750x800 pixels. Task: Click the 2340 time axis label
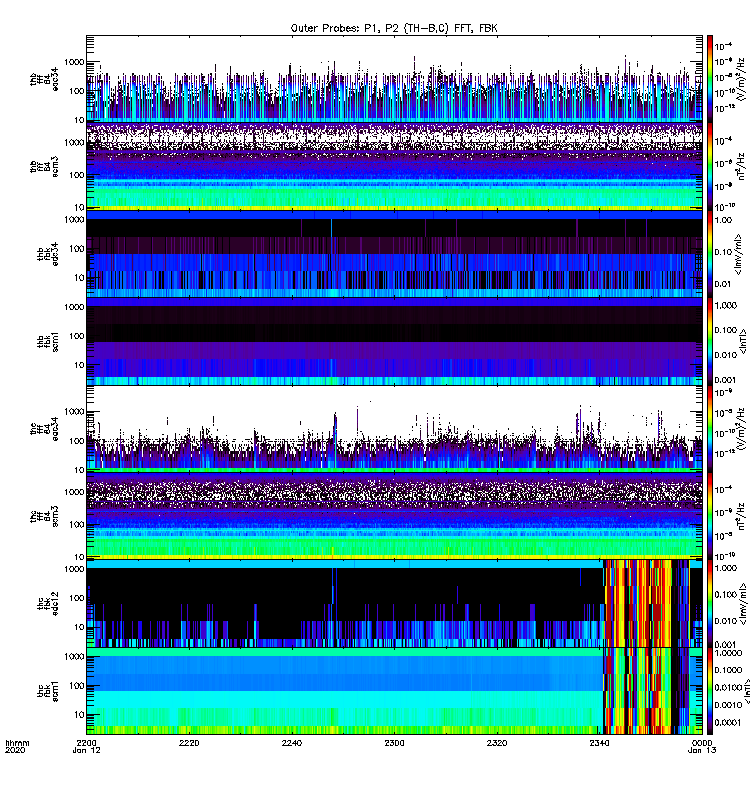(x=599, y=743)
